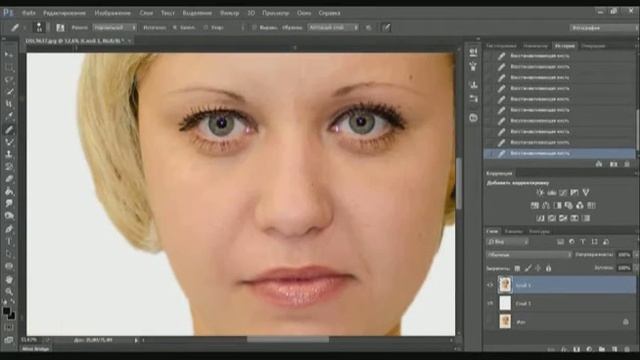This screenshot has width=640, height=360.
Task: Open the Окно menu
Action: (304, 13)
